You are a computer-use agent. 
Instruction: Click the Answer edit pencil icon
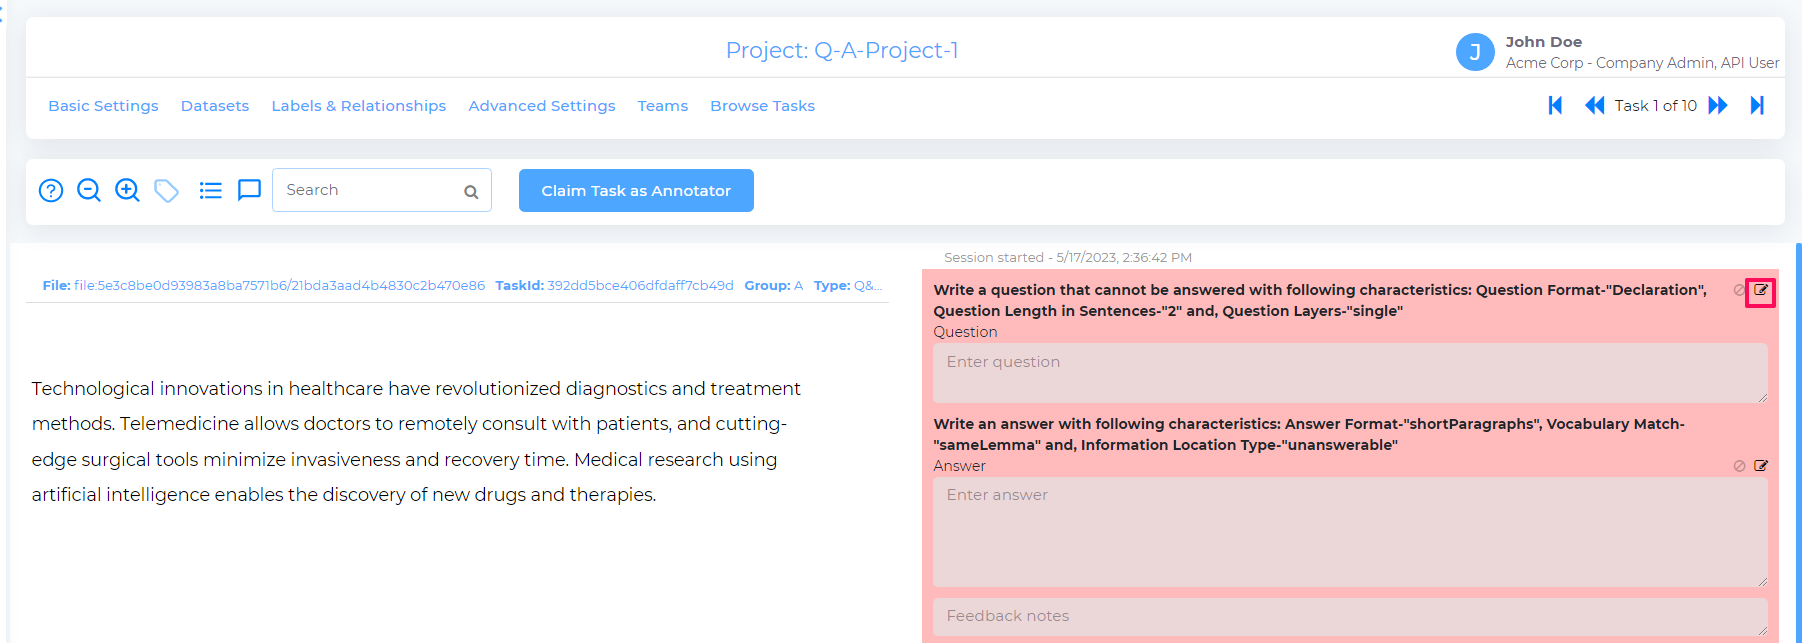(1761, 466)
